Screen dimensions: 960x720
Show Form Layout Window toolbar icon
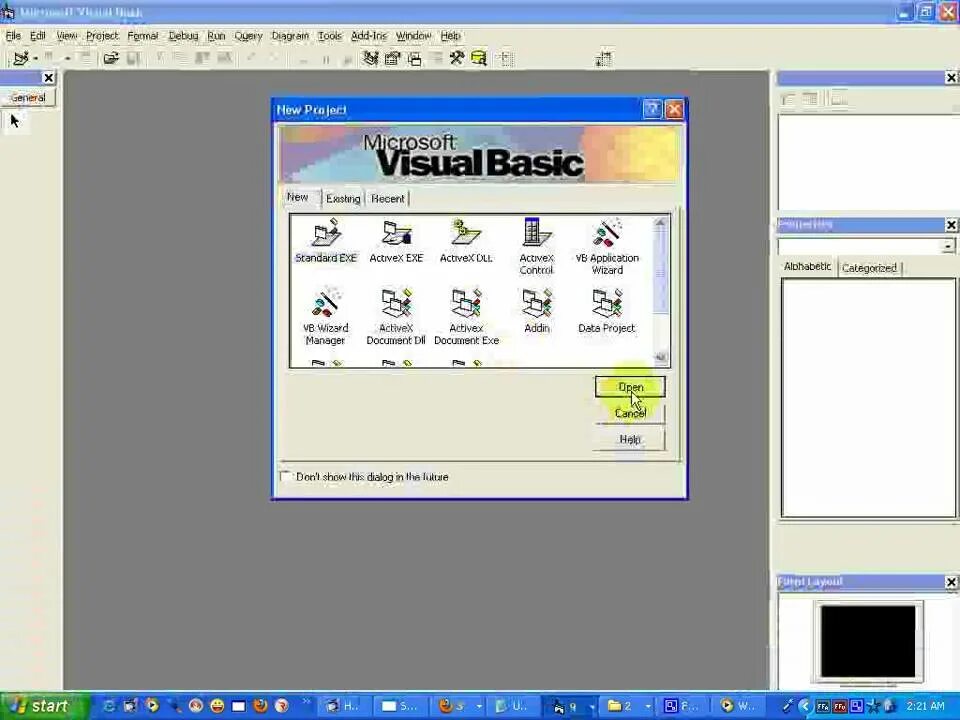[x=414, y=59]
